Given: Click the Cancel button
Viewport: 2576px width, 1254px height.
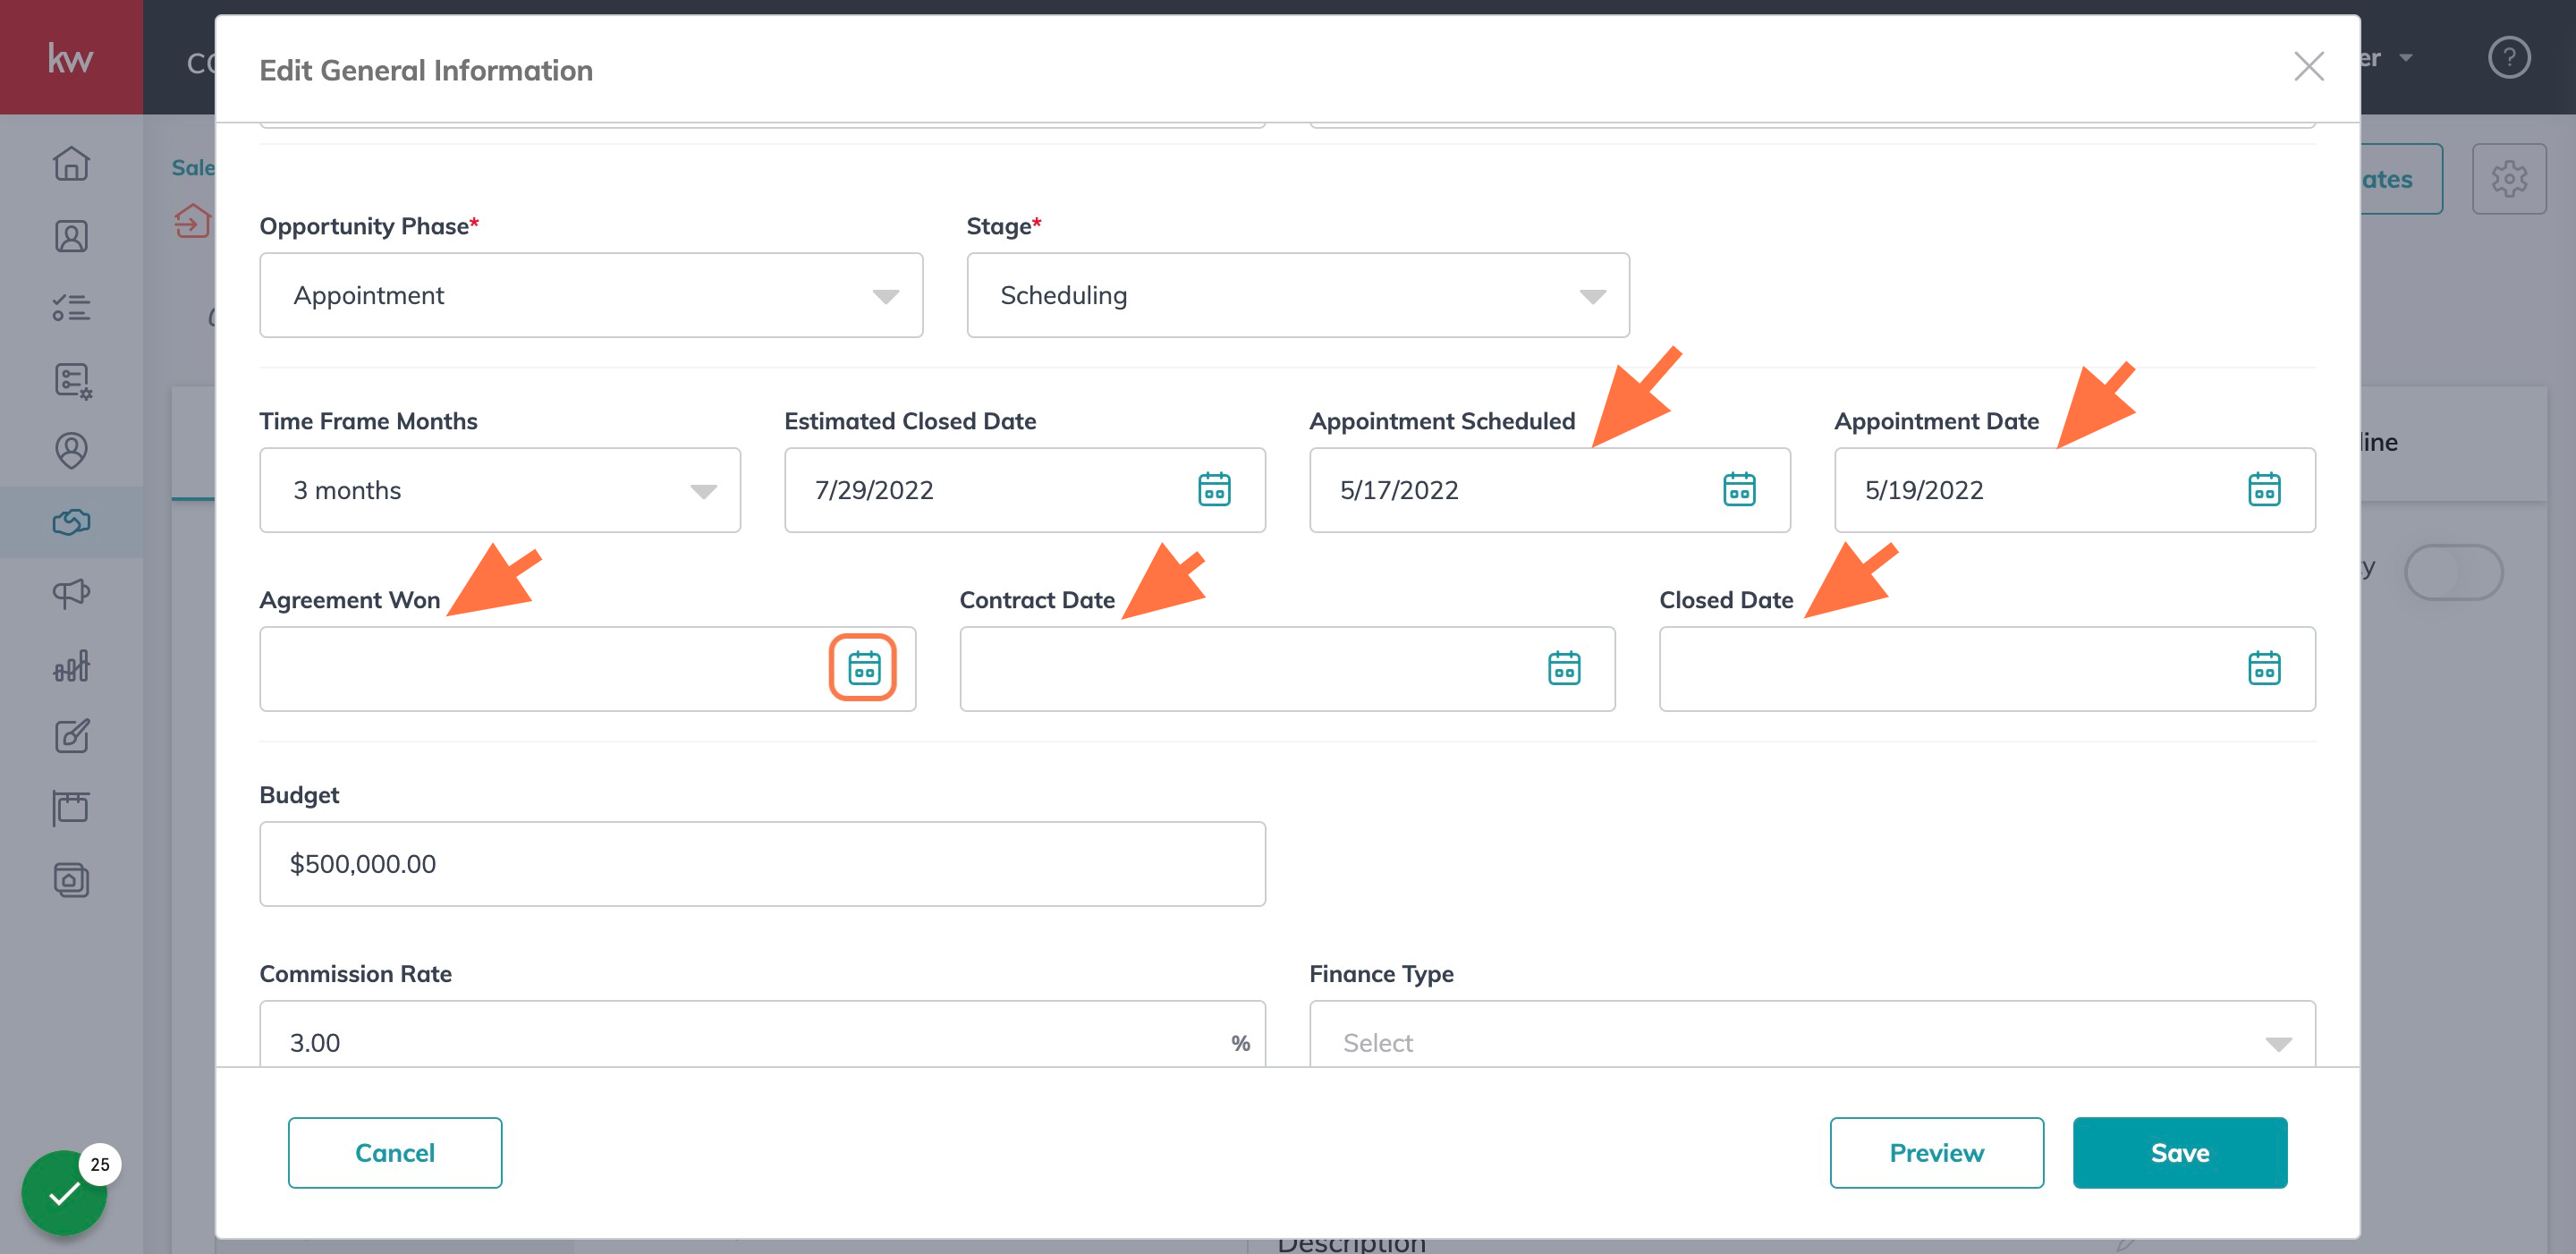Looking at the screenshot, I should [x=395, y=1152].
